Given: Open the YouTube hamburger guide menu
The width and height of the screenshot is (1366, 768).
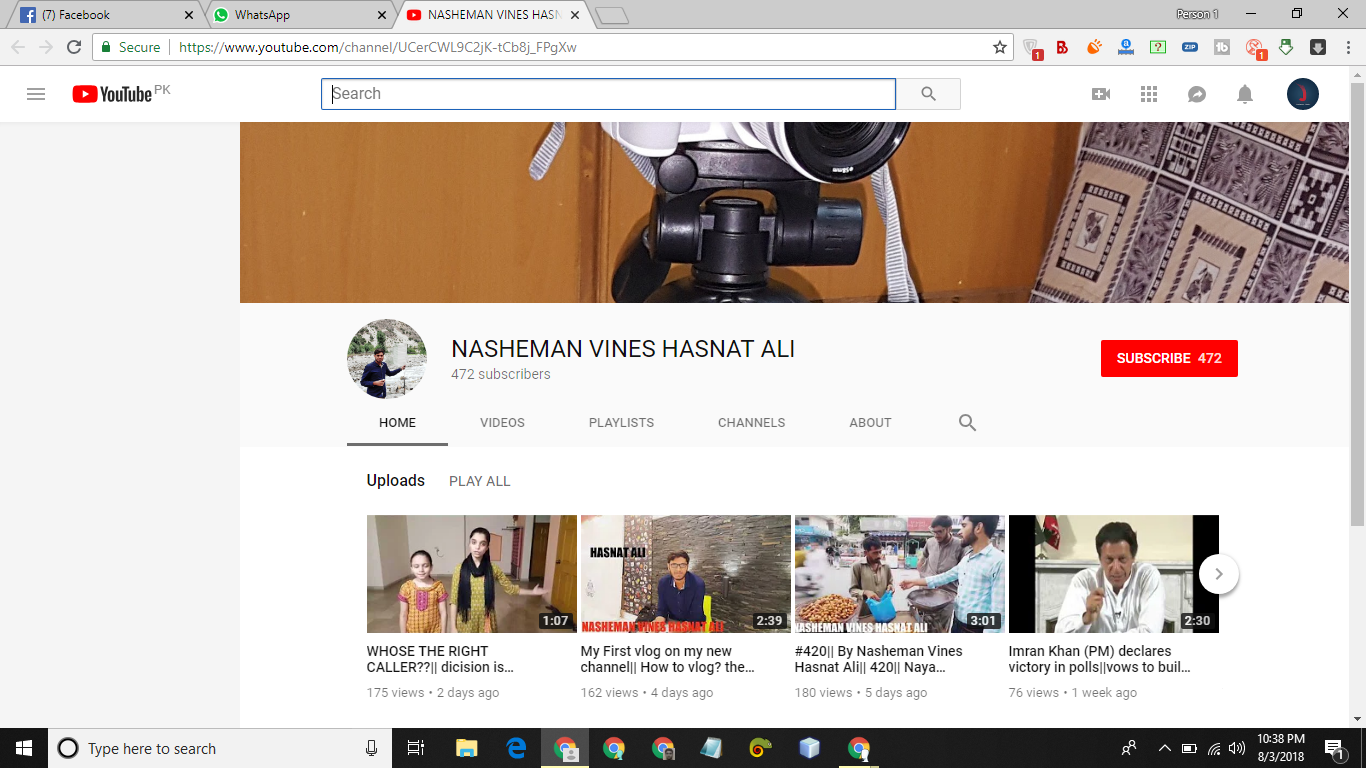Looking at the screenshot, I should (x=36, y=94).
